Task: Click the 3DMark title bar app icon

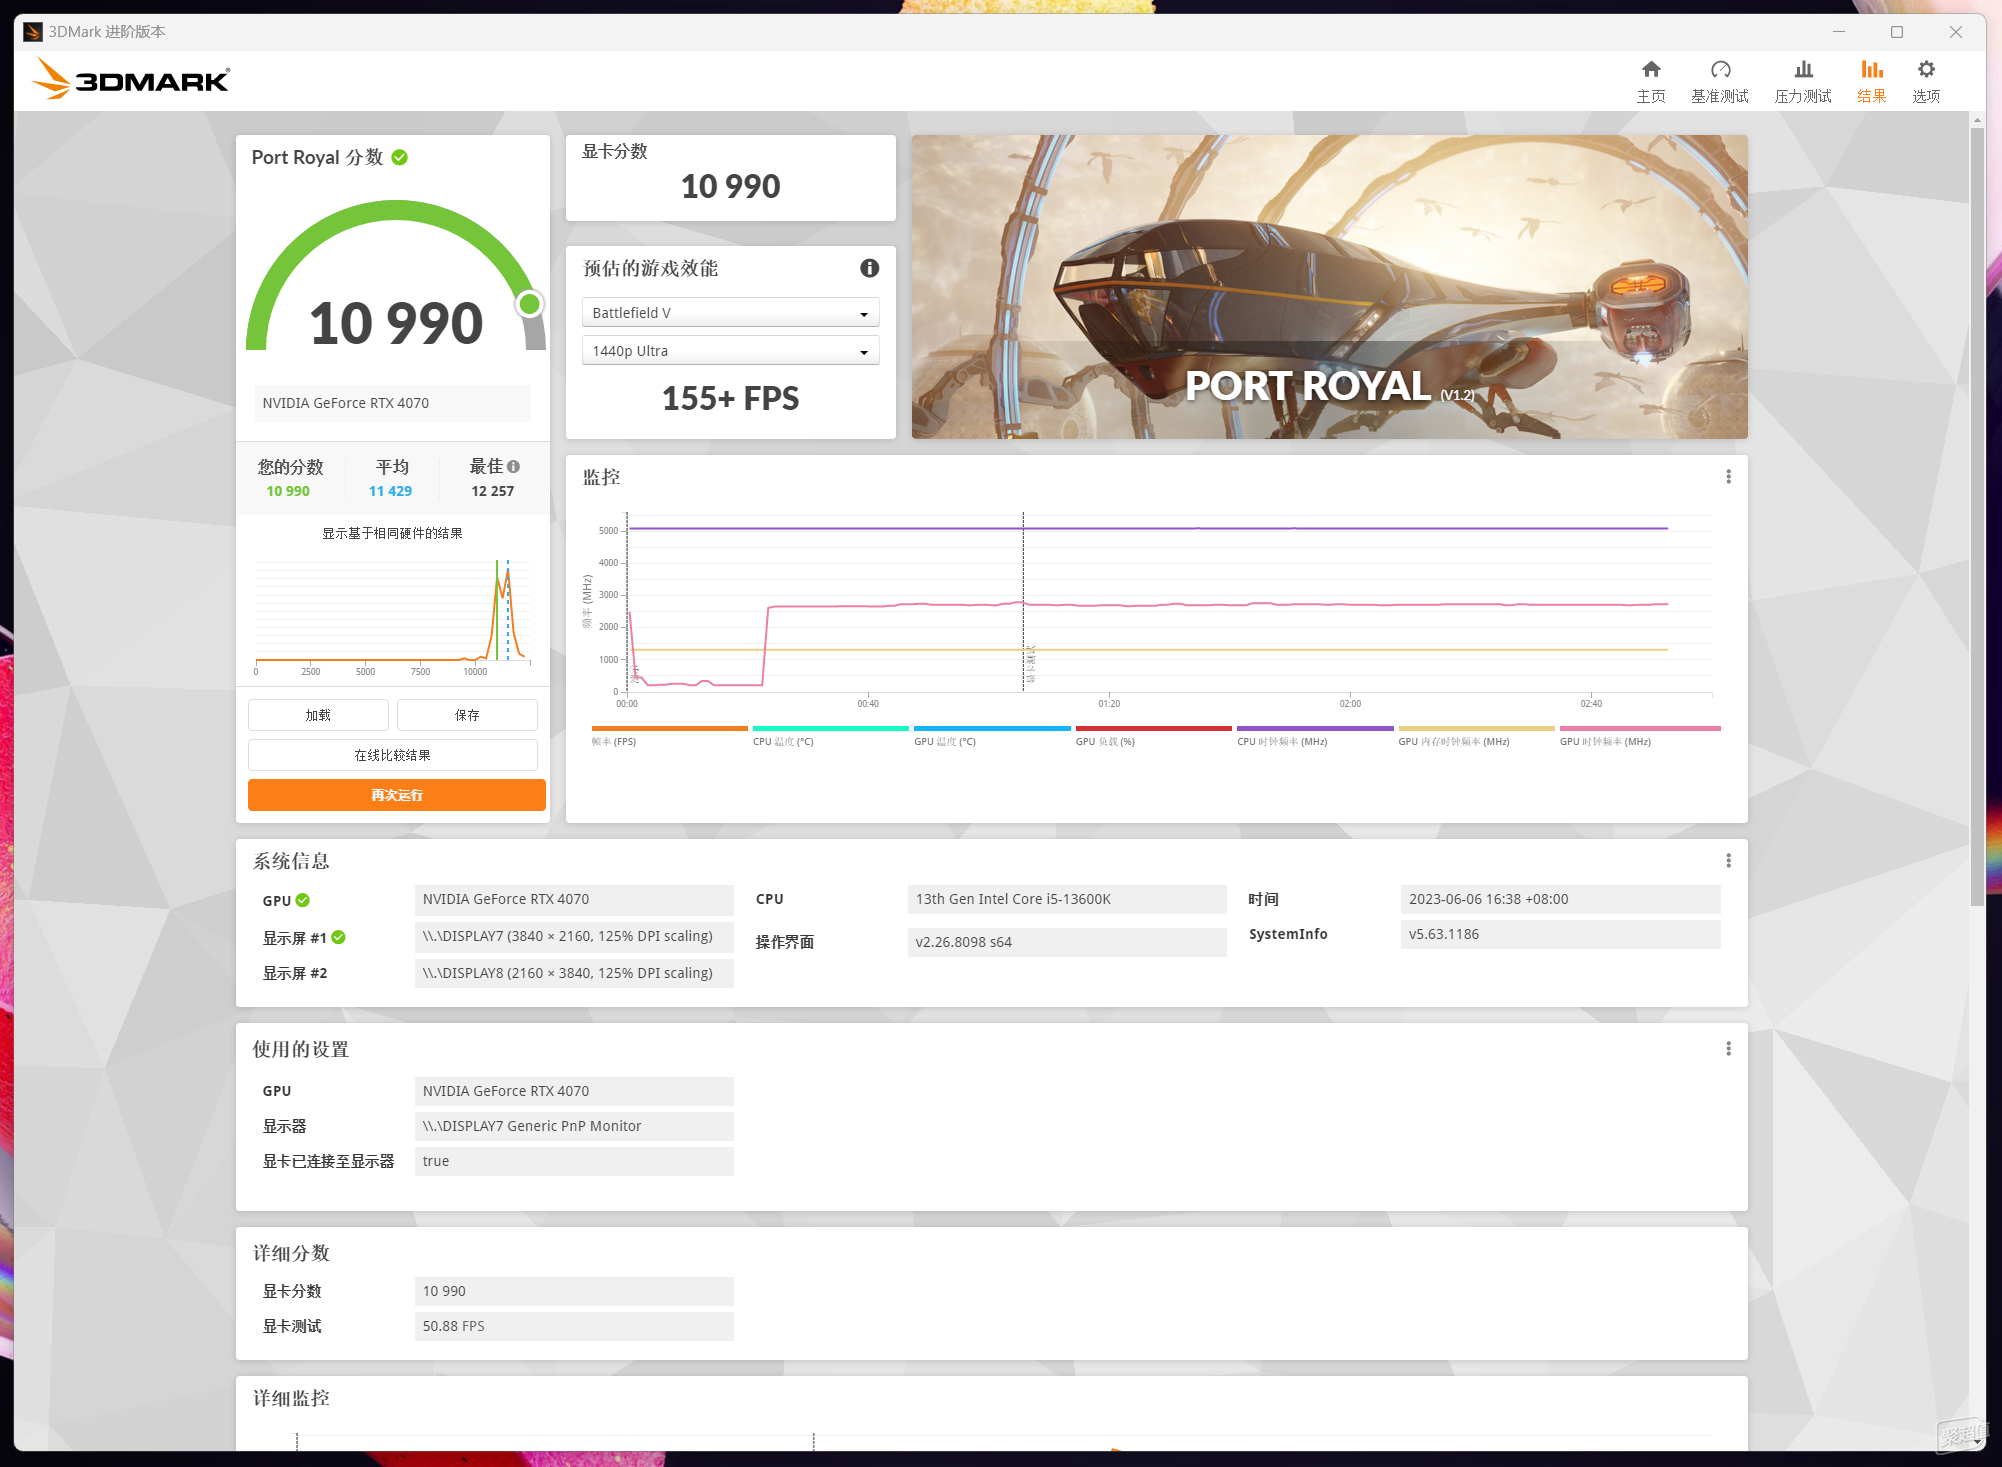Action: pyautogui.click(x=33, y=32)
